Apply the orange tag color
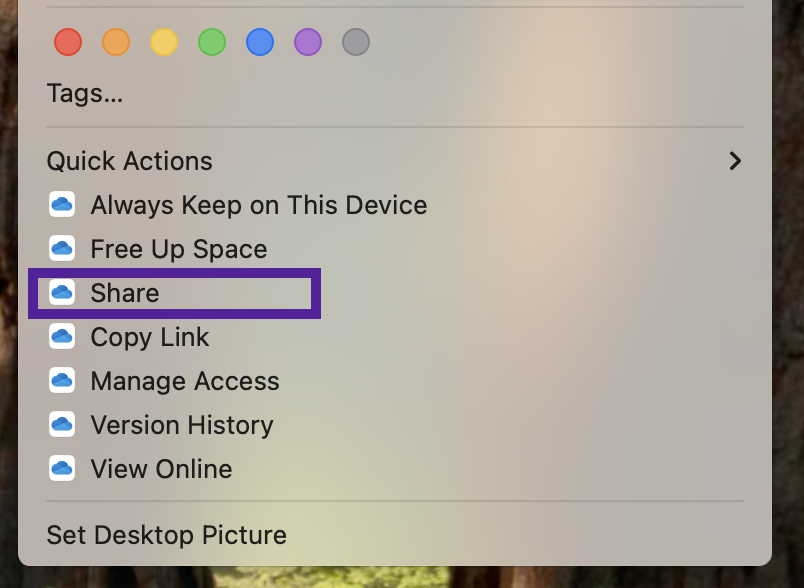 tap(116, 42)
